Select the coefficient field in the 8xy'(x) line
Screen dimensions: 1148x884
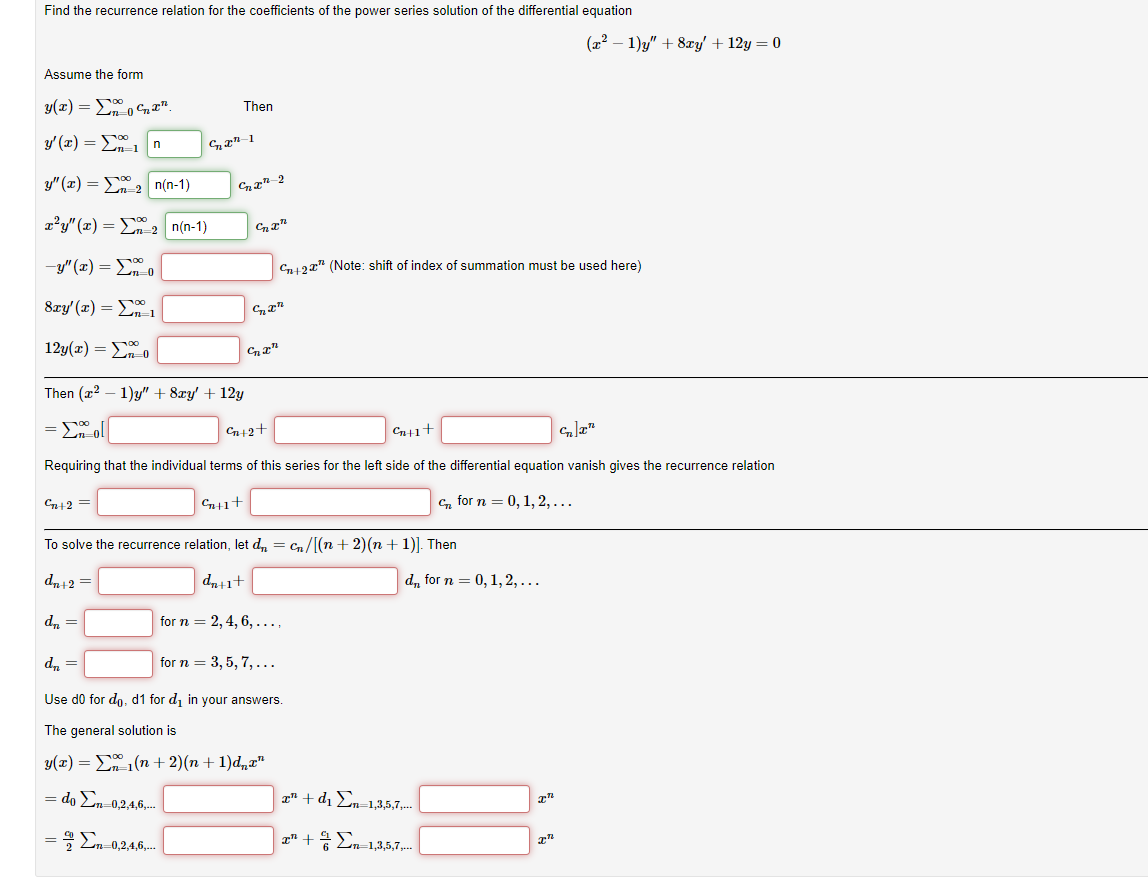[x=201, y=308]
